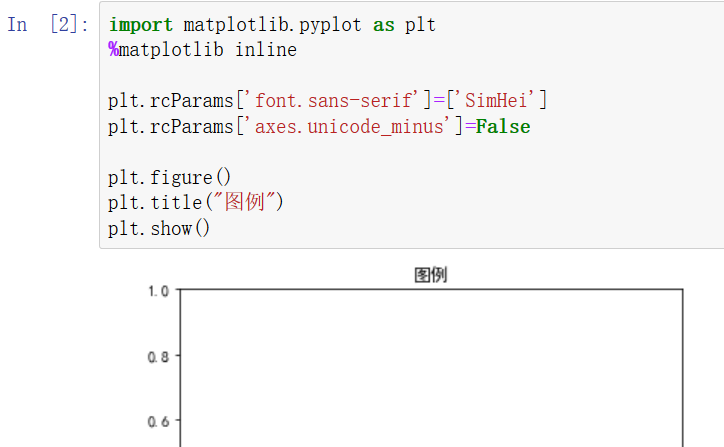This screenshot has width=724, height=447.
Task: Click the 1.0 y-axis tick label
Action: 158,291
